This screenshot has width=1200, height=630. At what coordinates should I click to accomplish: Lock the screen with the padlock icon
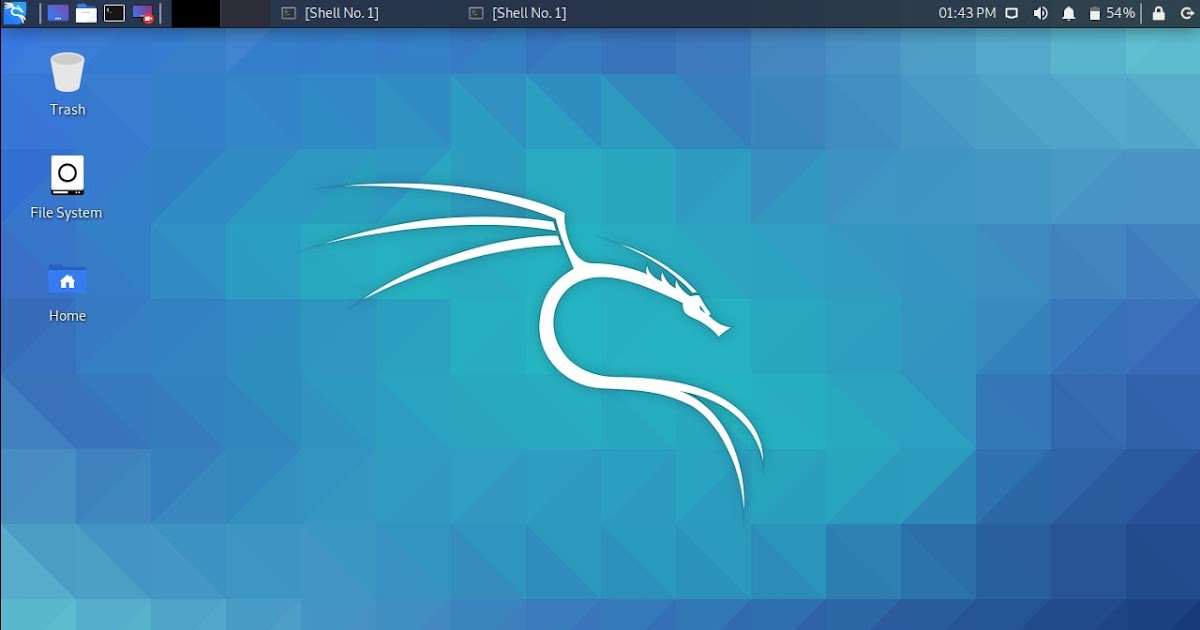coord(1159,13)
